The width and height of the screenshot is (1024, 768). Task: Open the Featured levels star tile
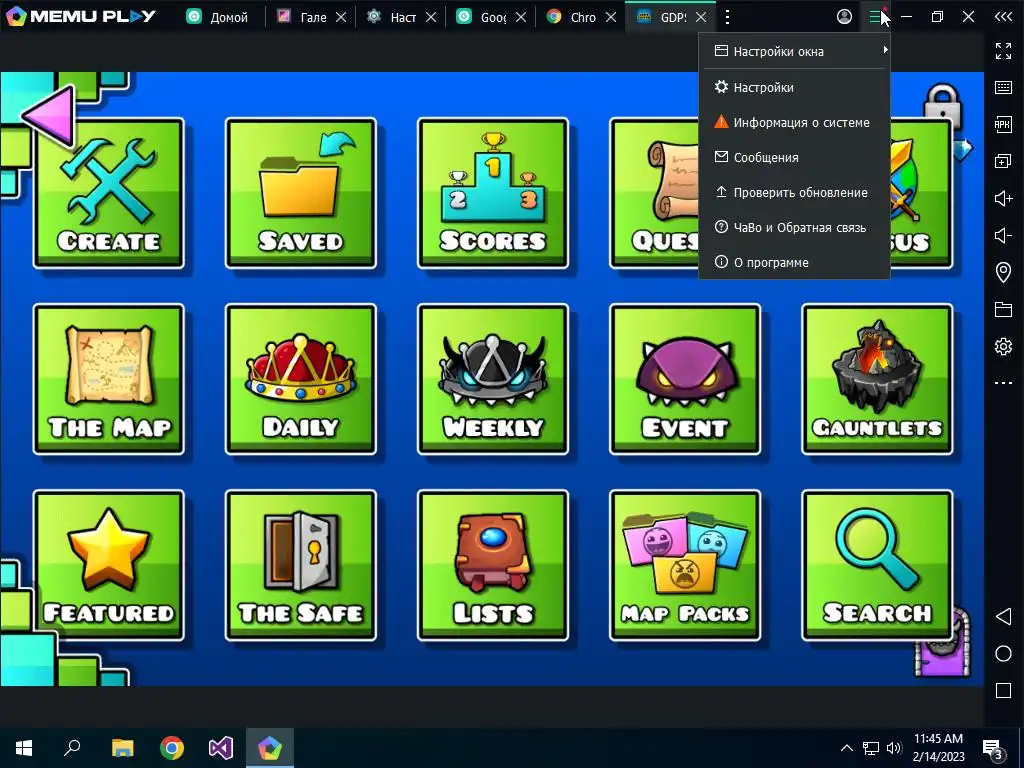tap(108, 566)
